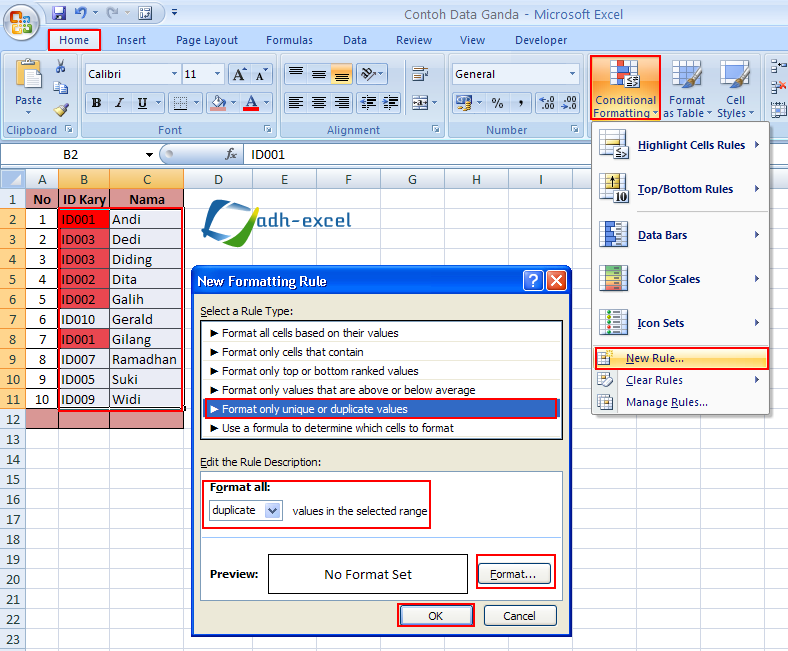The width and height of the screenshot is (788, 651).
Task: Open the Fill Color dropdown arrow
Action: (x=233, y=103)
